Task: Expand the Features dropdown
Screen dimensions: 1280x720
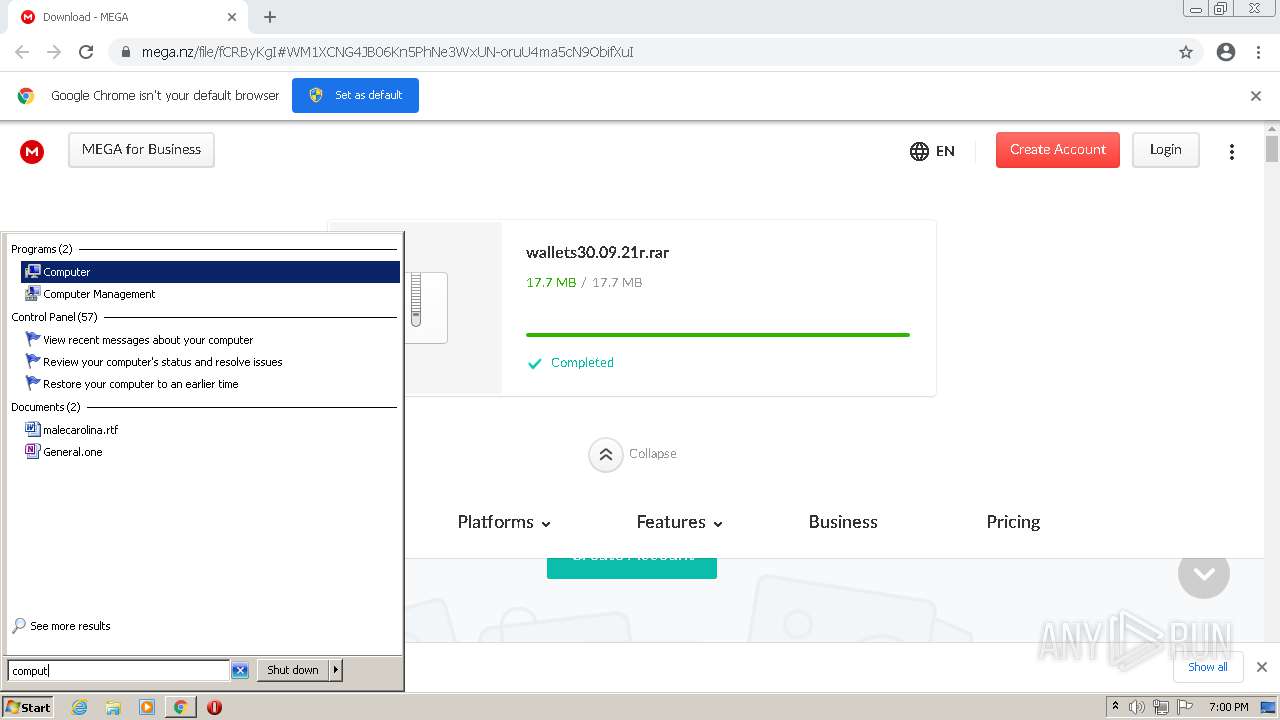Action: coord(680,522)
